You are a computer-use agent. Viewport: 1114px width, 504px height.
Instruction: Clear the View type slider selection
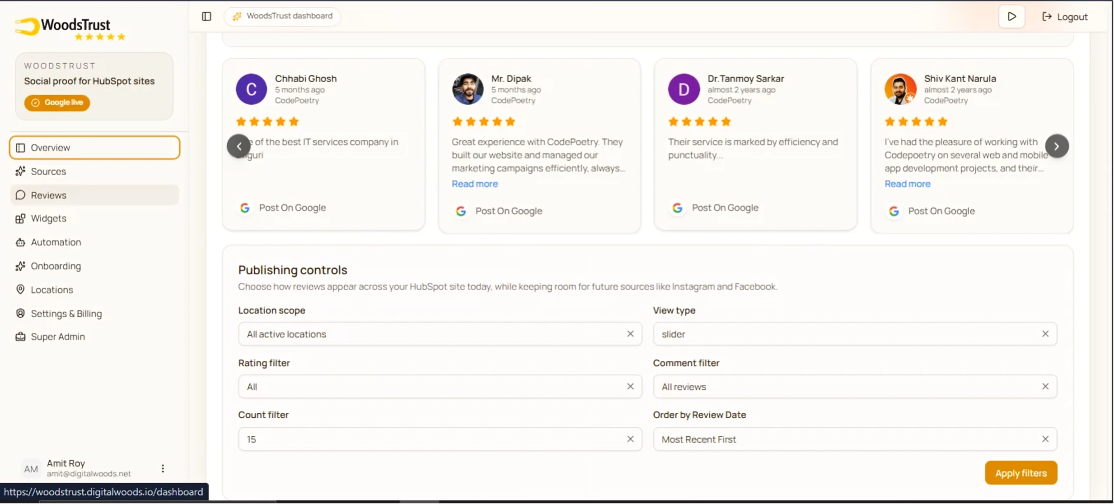[x=1045, y=334]
